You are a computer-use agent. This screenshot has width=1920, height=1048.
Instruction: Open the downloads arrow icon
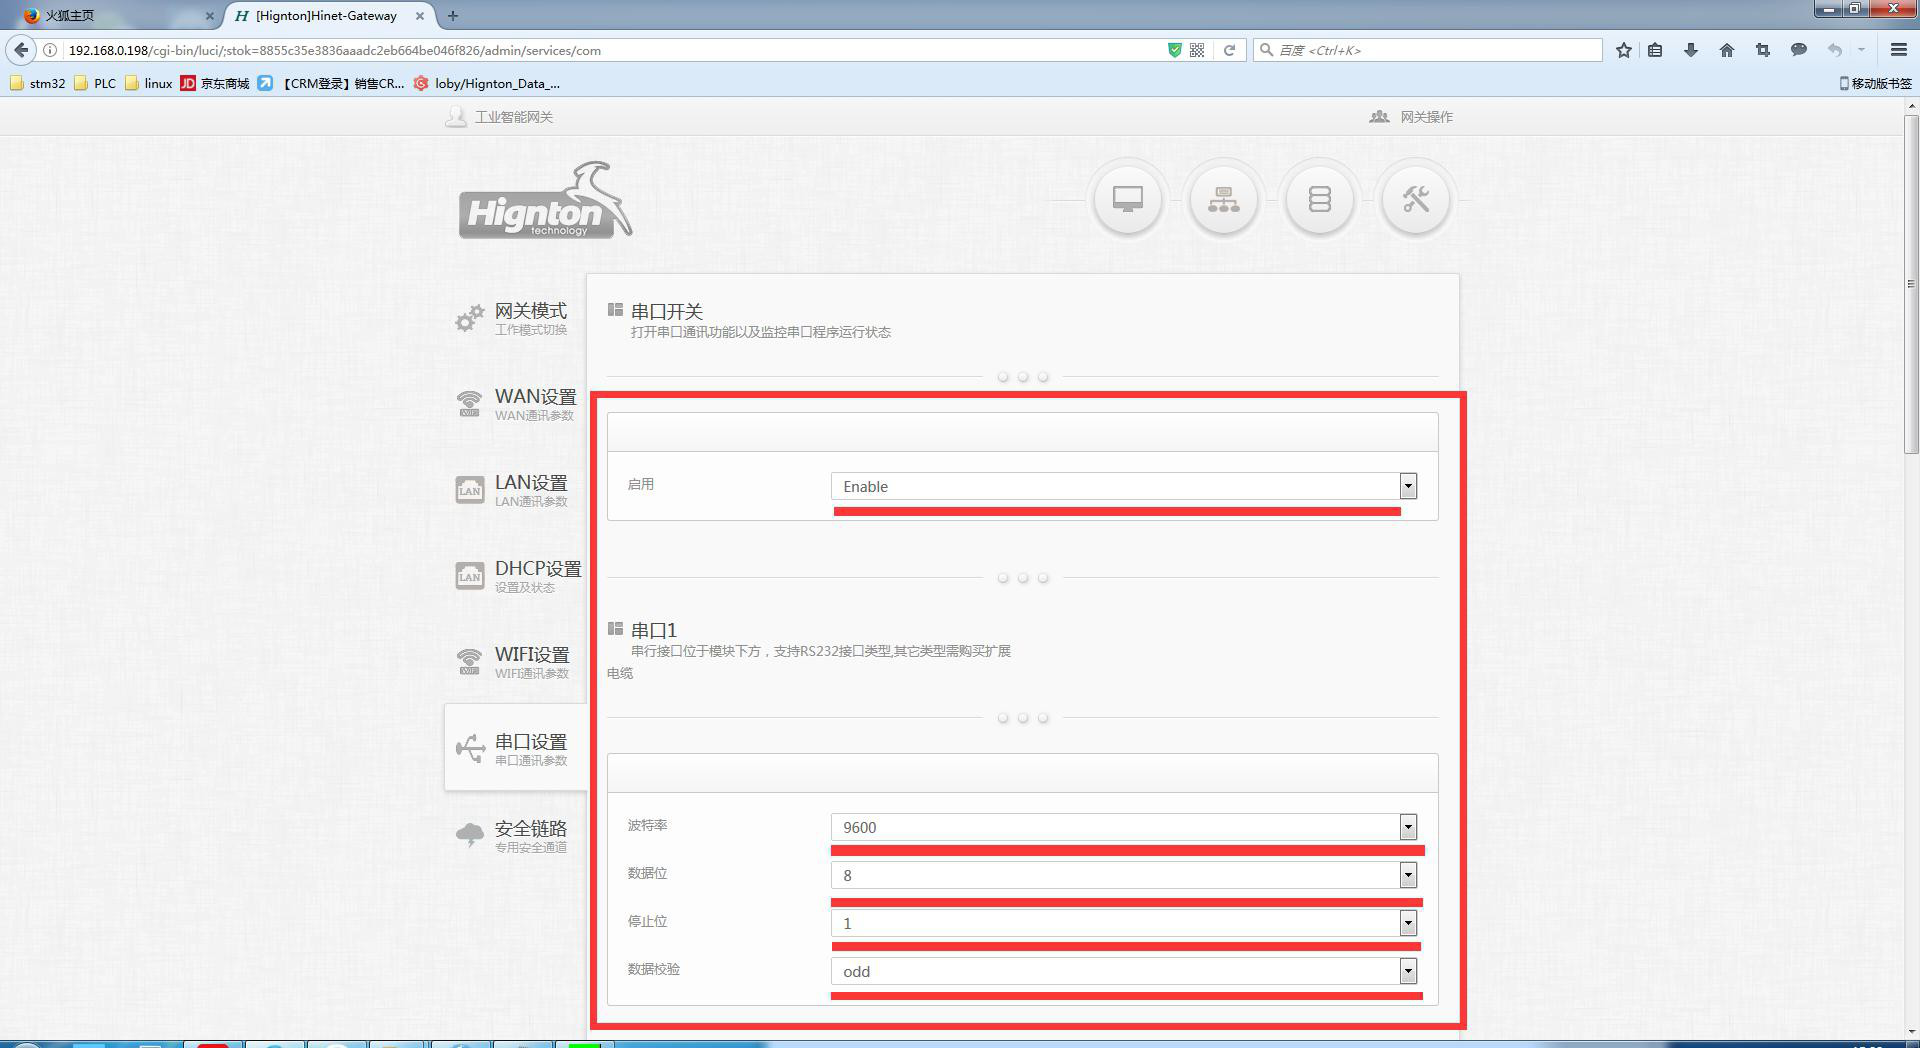[1690, 50]
